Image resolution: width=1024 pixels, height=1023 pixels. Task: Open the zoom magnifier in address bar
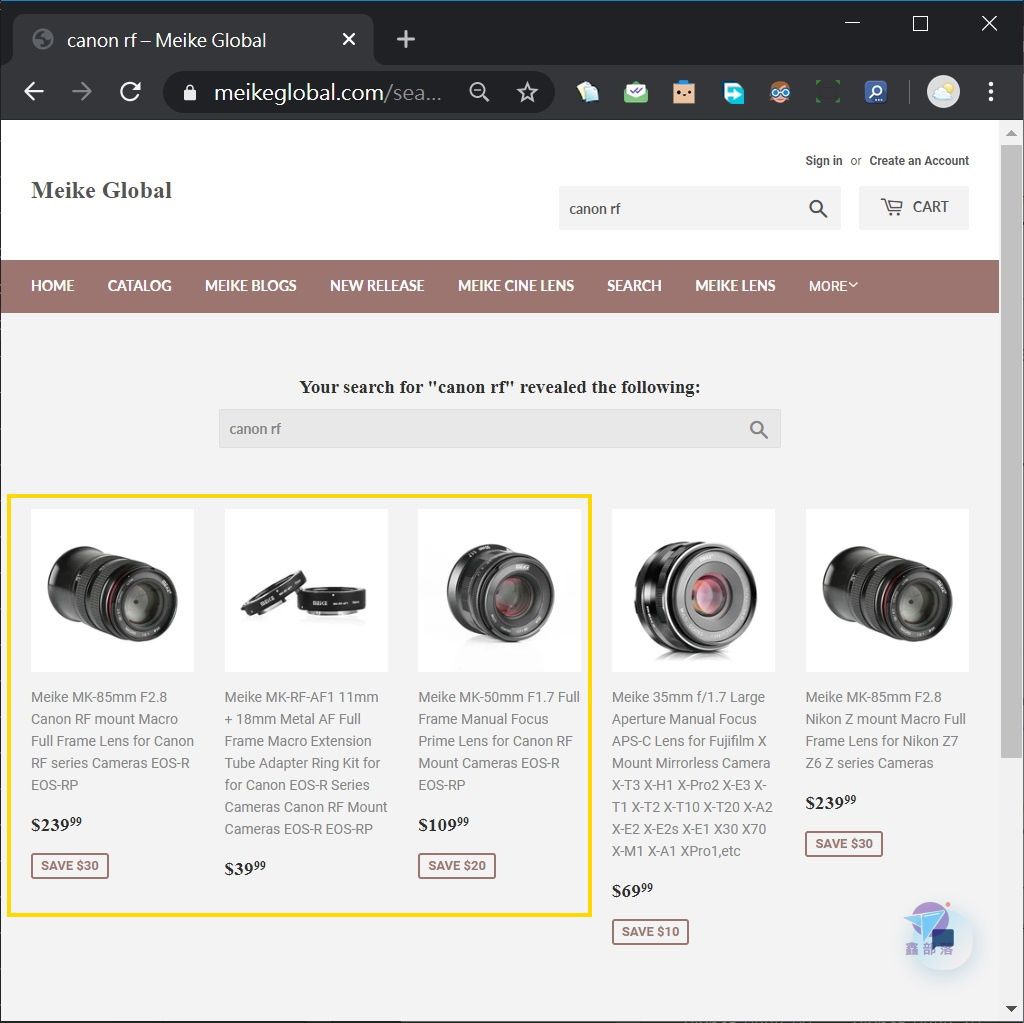point(479,92)
